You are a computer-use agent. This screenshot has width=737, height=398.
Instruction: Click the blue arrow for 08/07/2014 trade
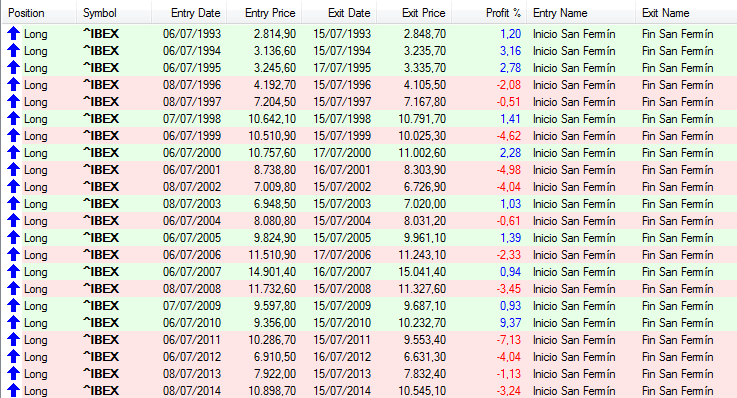pyautogui.click(x=13, y=390)
